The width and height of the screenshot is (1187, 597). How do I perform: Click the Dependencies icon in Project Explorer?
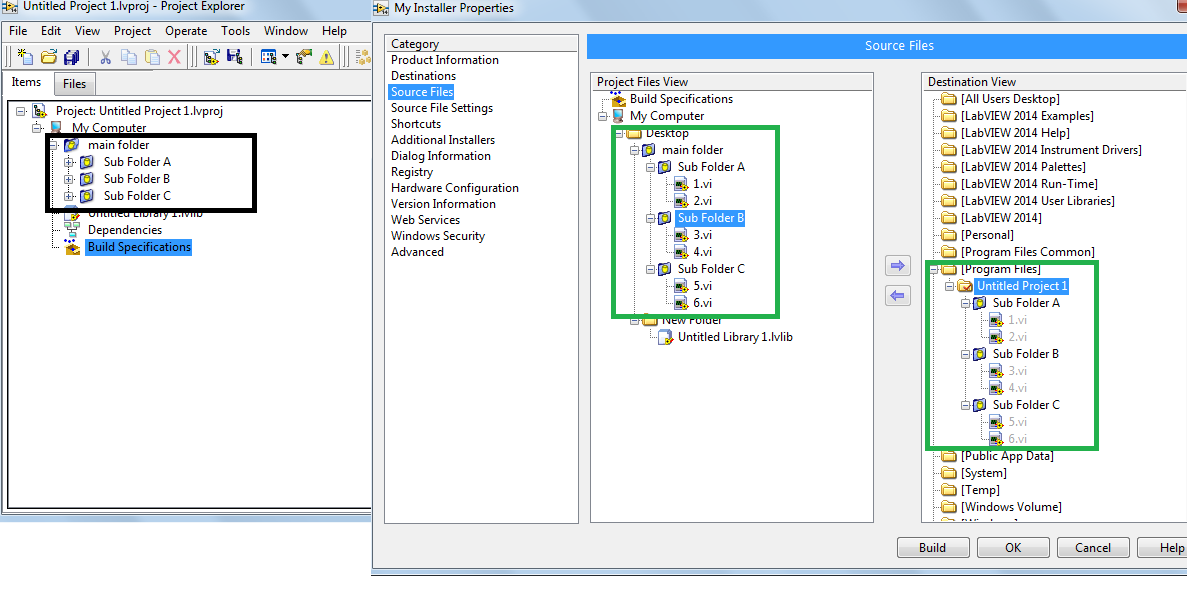73,230
